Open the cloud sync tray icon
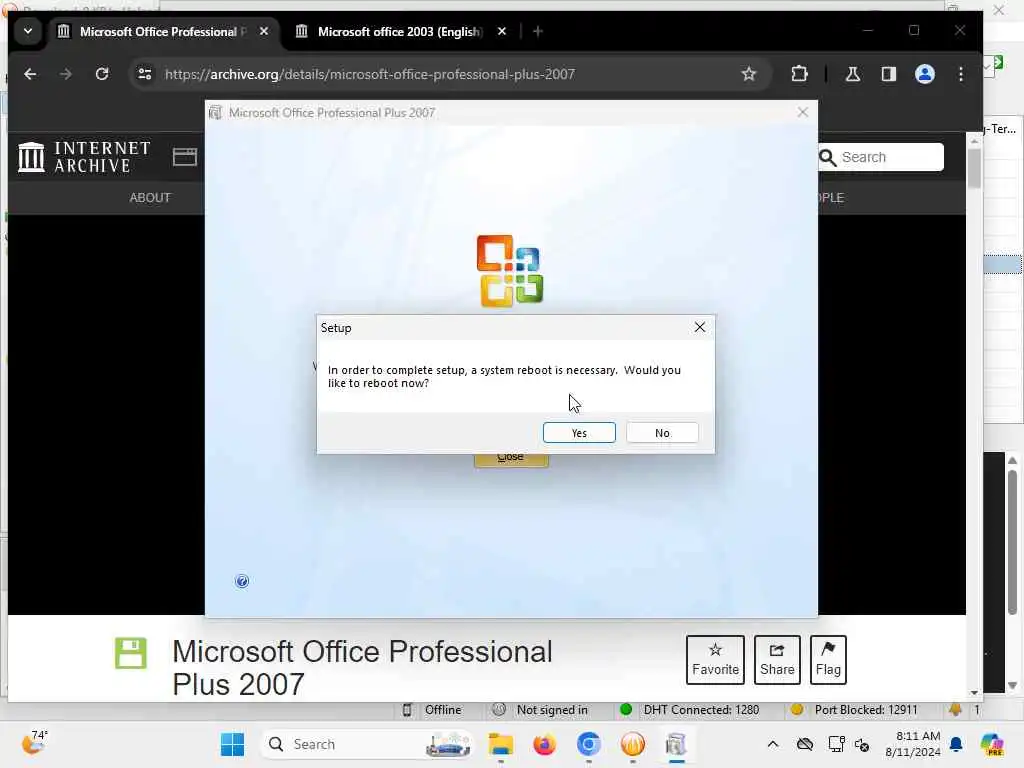The height and width of the screenshot is (768, 1024). click(805, 744)
